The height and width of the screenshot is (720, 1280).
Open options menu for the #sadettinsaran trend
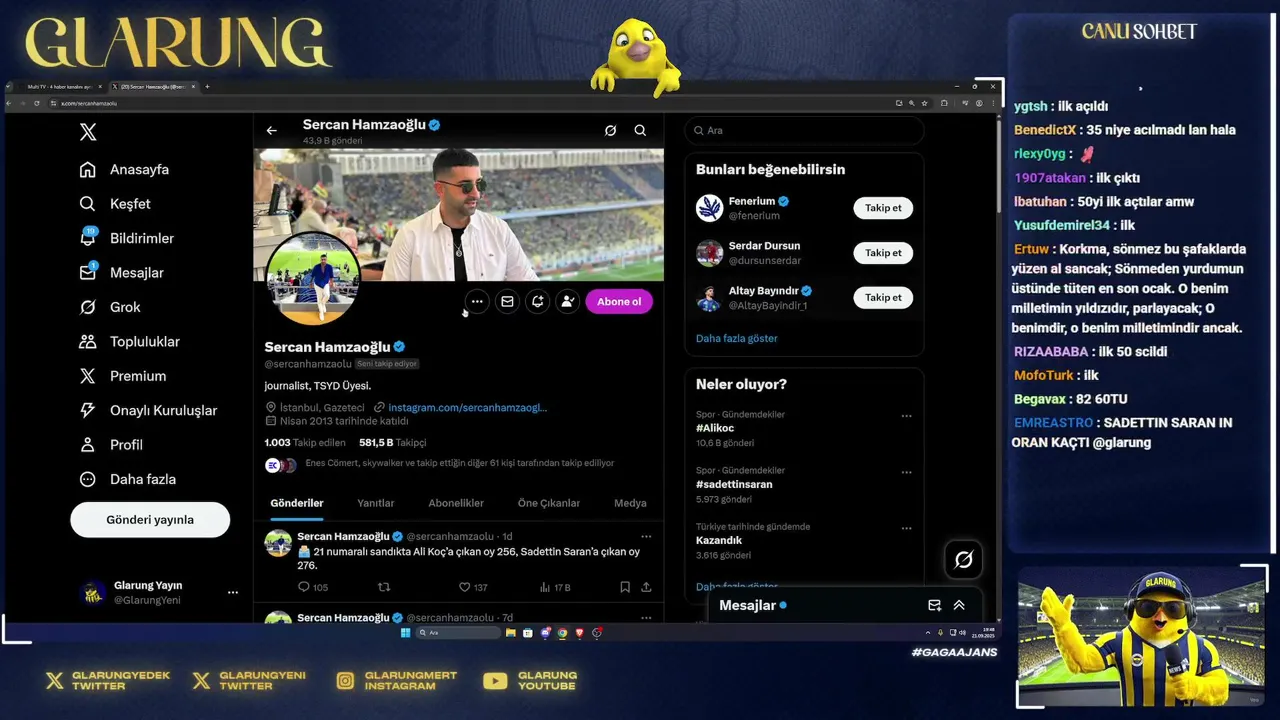[x=906, y=472]
